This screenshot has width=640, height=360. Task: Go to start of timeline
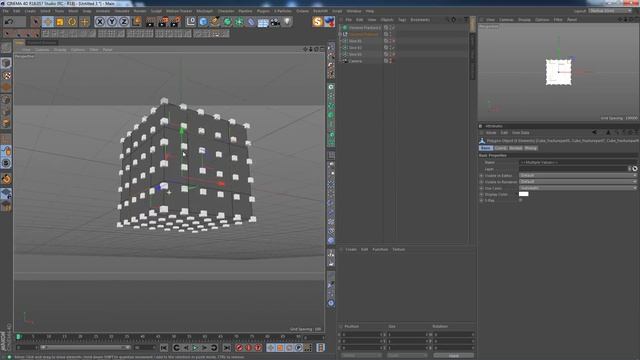[x=164, y=348]
